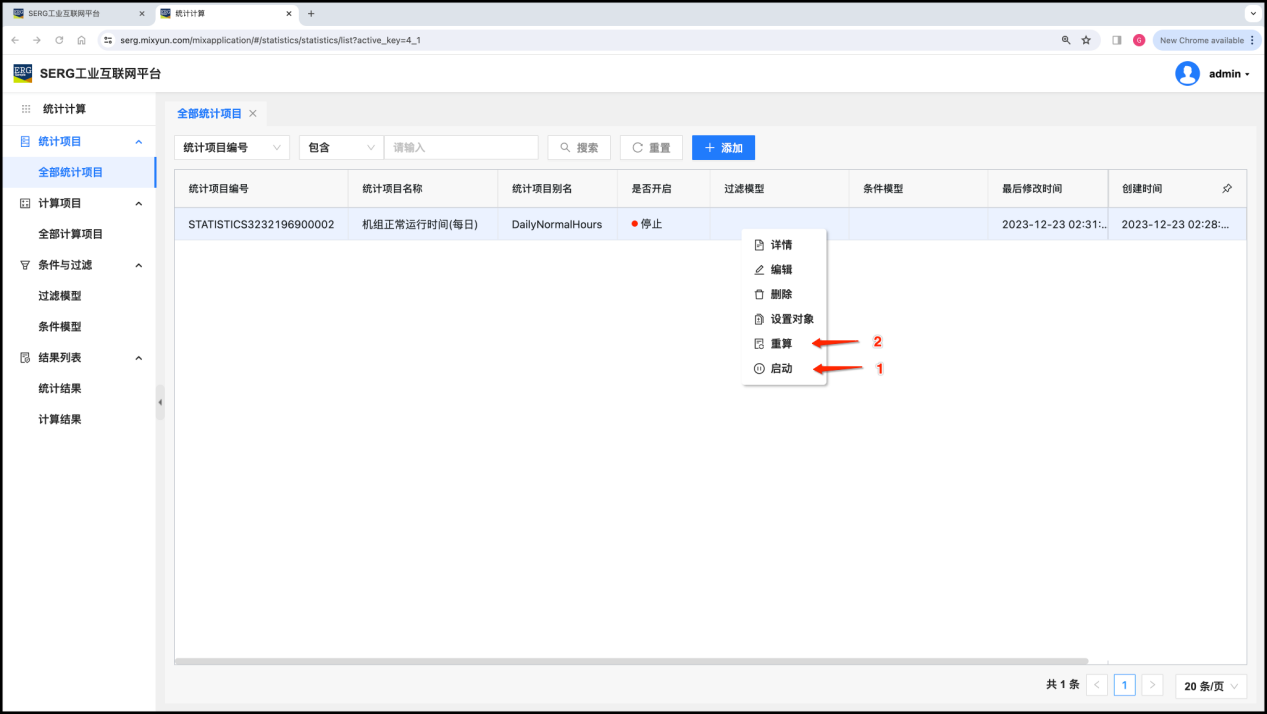Click the grid icon beside 统计计算

click(26, 109)
